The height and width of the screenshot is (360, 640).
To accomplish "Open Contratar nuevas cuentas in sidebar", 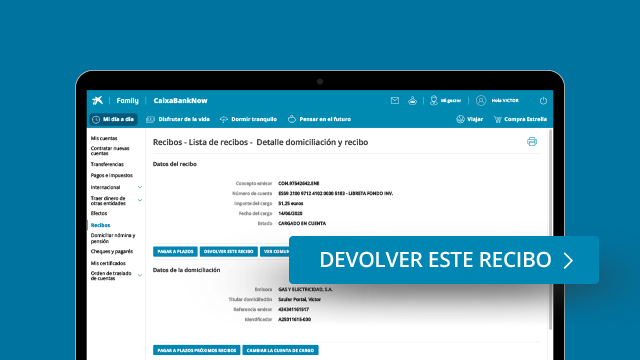I will (110, 151).
